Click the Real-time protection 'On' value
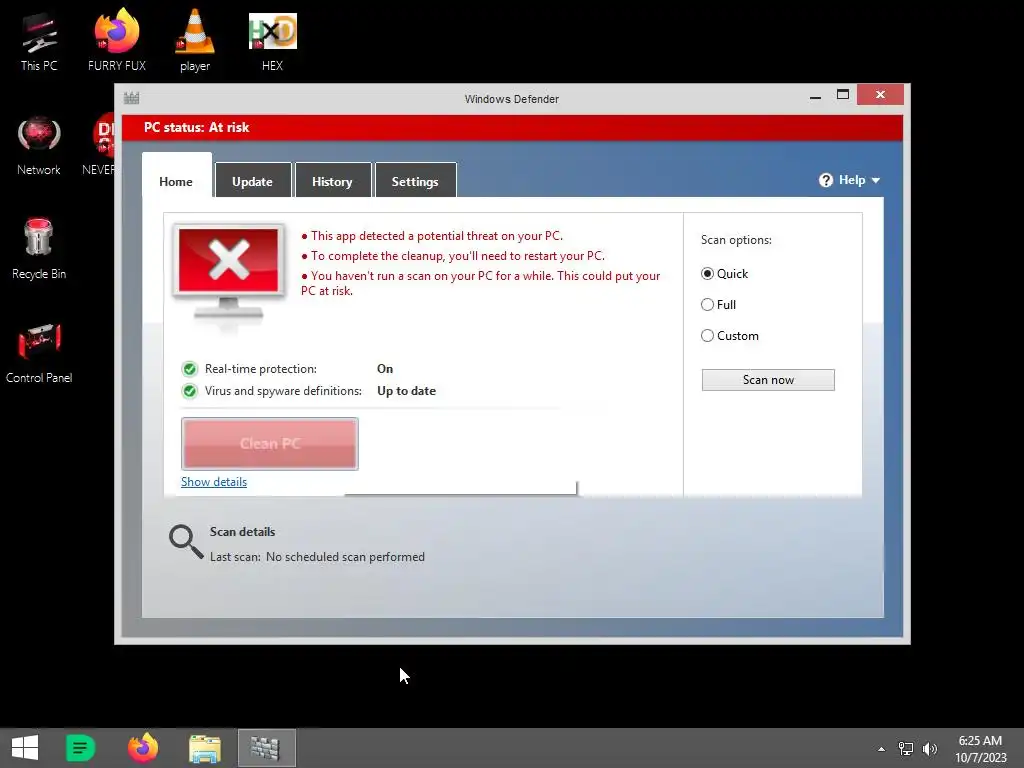This screenshot has width=1024, height=768. click(x=385, y=369)
